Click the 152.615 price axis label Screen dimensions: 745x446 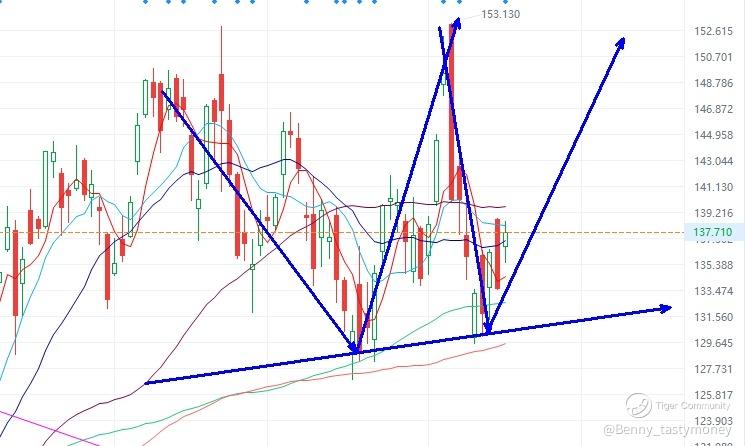click(x=713, y=31)
